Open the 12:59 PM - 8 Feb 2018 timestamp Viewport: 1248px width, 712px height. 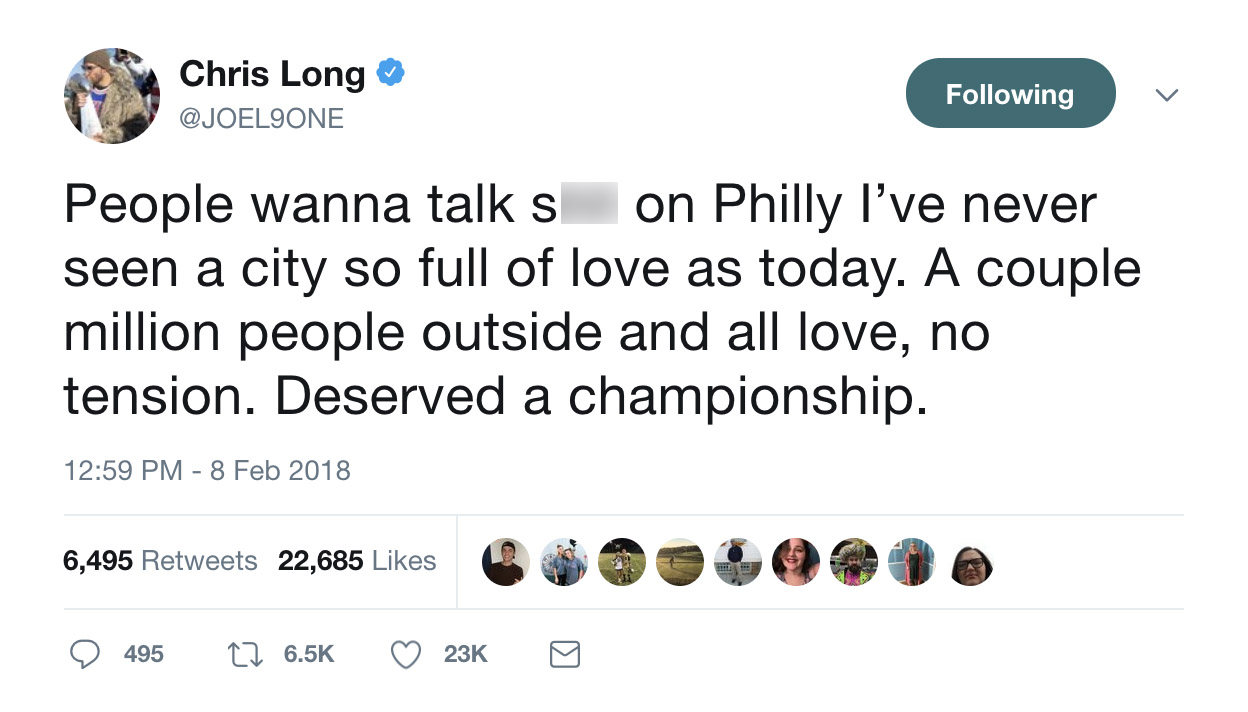tap(207, 469)
